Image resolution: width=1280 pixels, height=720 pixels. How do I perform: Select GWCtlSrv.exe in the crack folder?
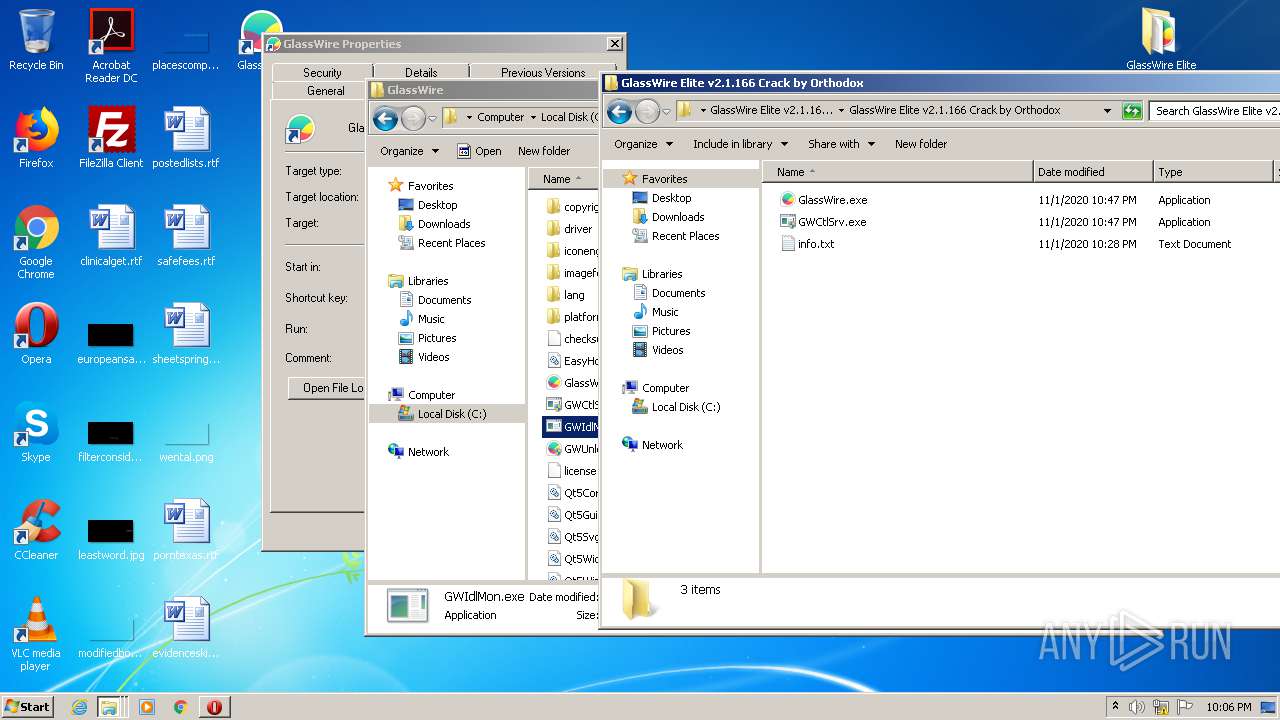[823, 222]
